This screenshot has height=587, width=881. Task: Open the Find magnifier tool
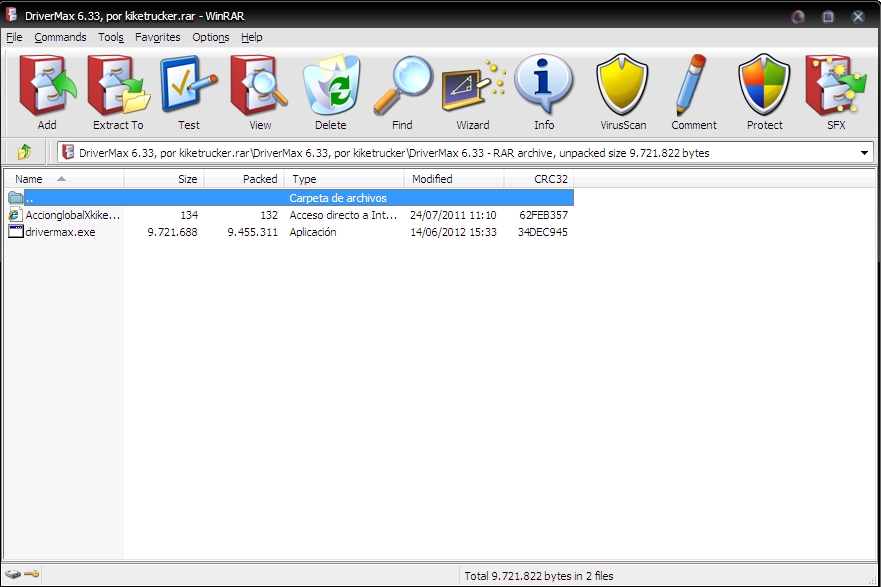point(402,85)
